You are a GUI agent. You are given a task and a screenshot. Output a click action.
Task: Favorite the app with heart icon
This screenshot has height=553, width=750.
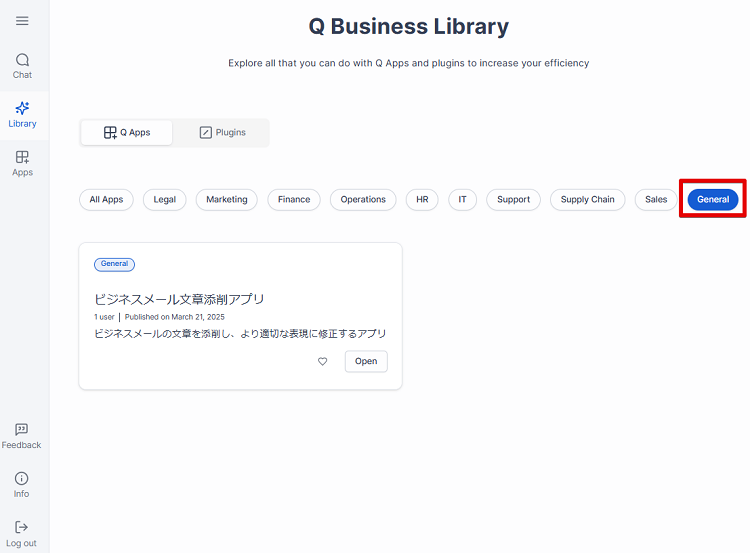point(323,361)
